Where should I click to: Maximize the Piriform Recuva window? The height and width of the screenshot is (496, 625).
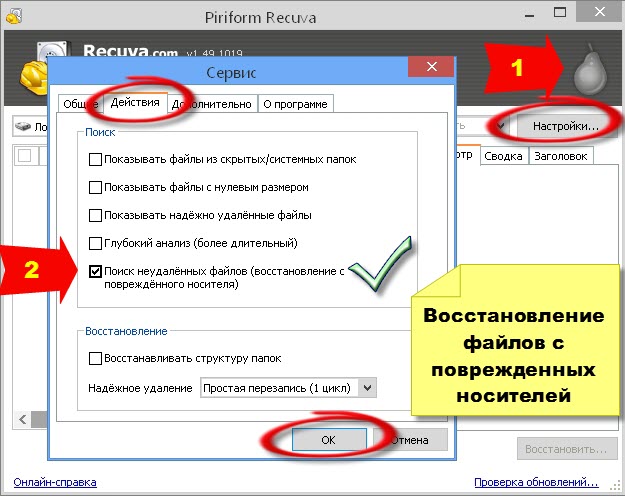click(x=560, y=12)
